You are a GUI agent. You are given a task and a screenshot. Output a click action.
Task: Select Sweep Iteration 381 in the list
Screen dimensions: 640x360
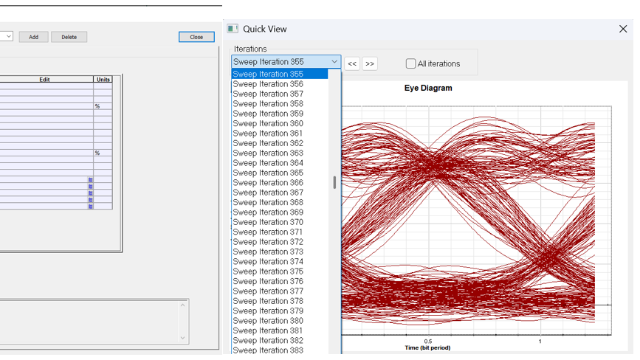coord(280,331)
